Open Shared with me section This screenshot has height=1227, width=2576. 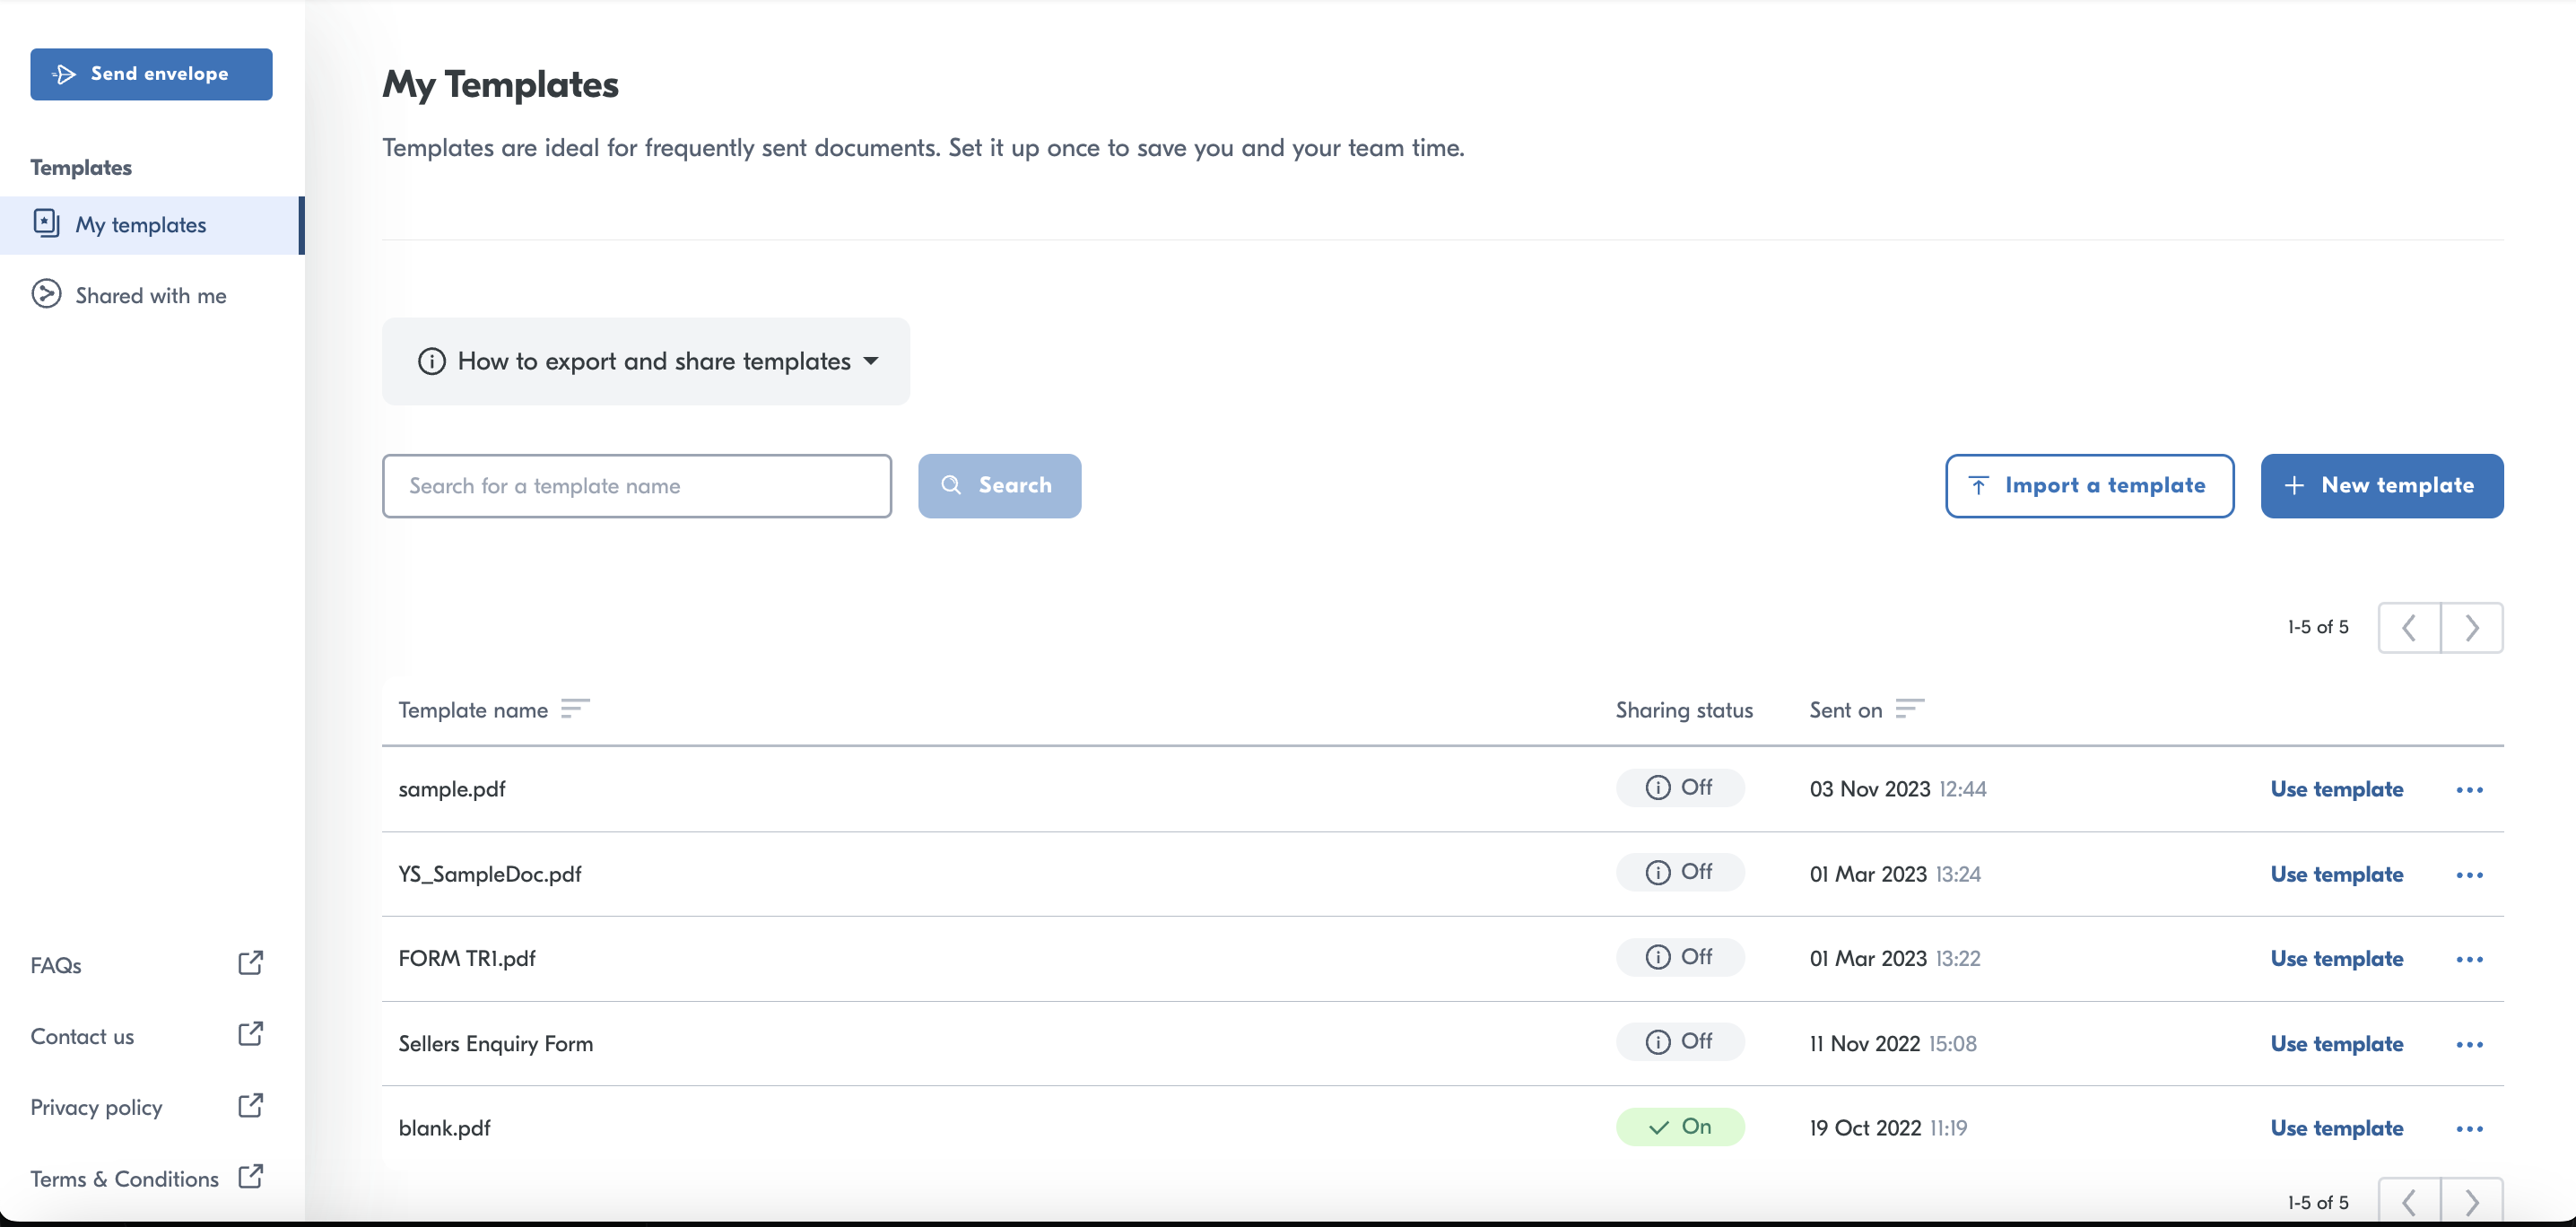point(151,295)
